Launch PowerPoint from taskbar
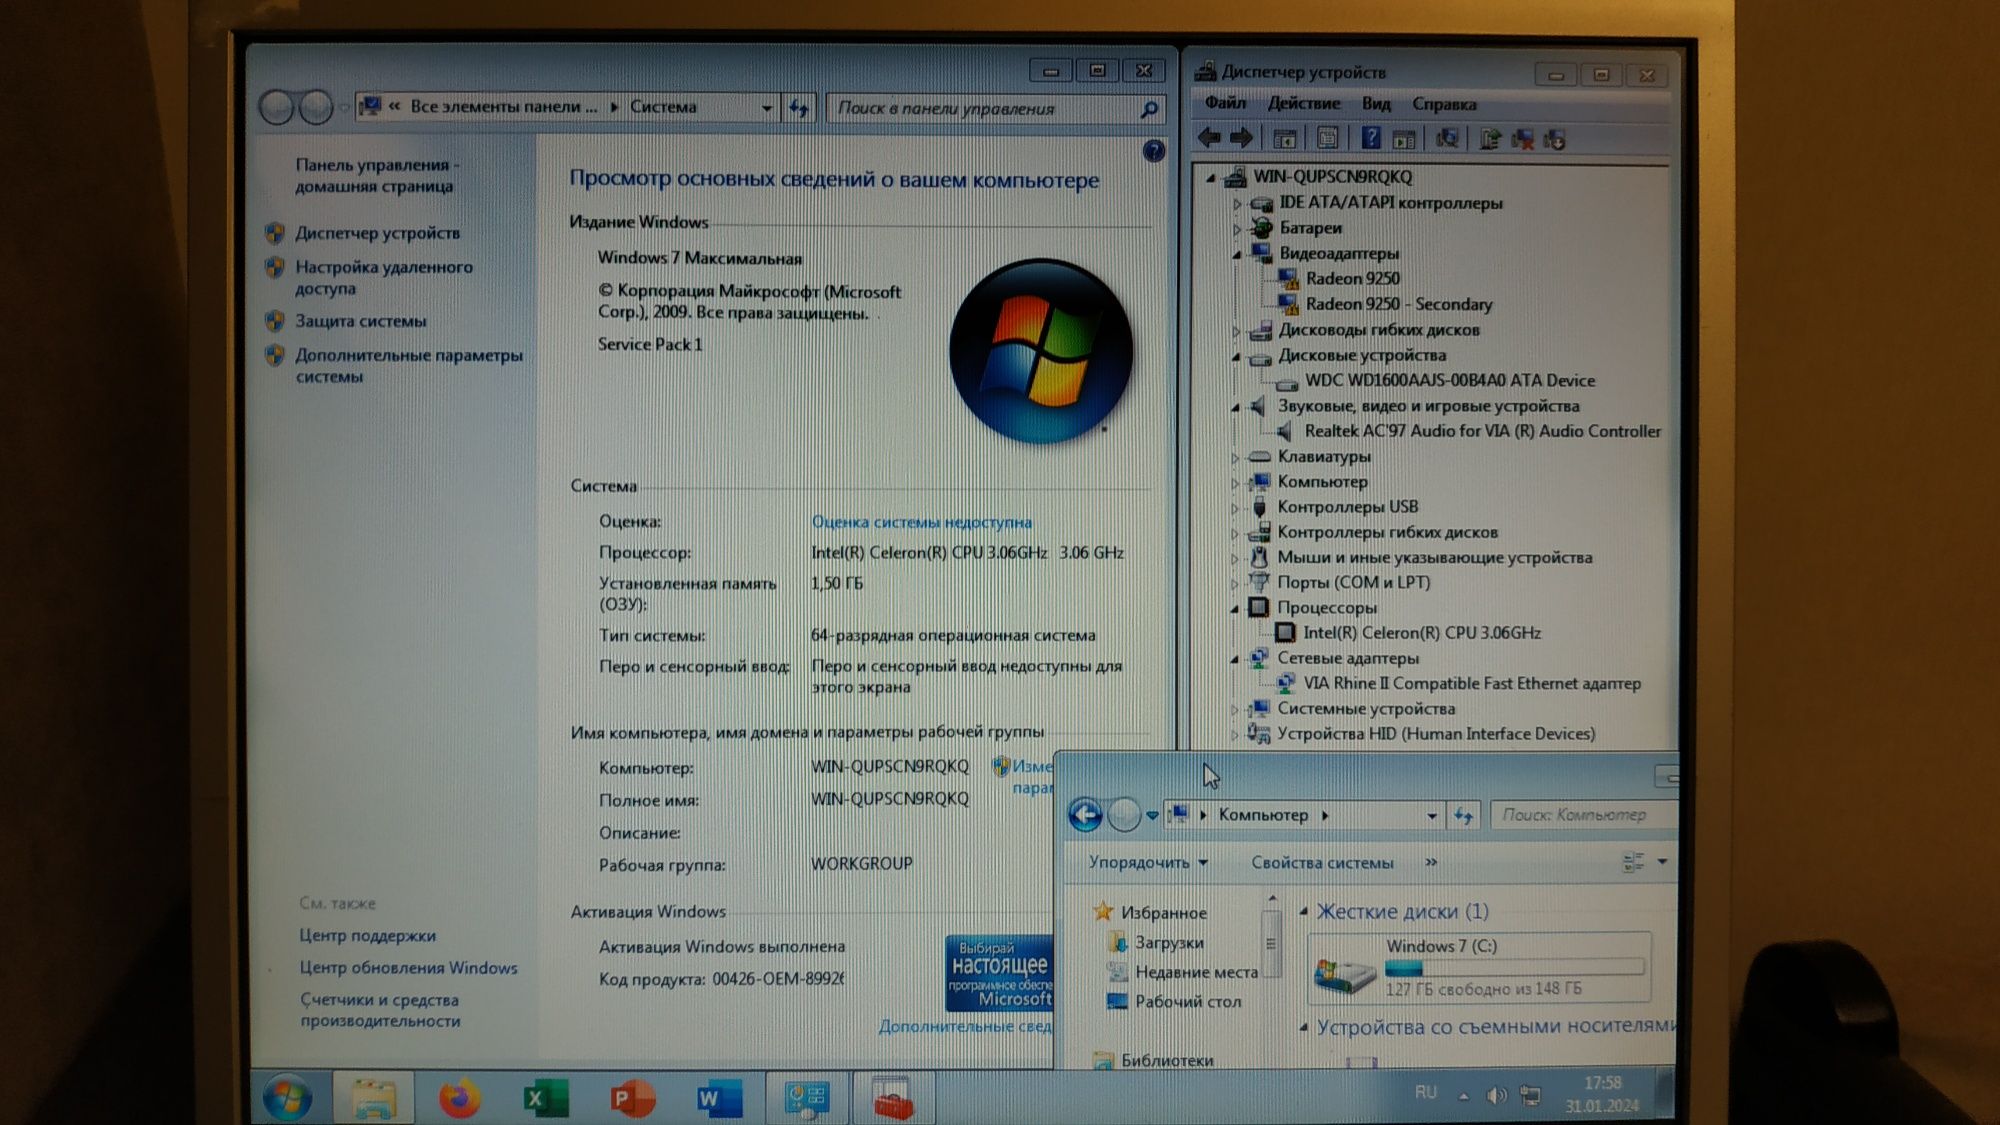The image size is (2000, 1125). pos(631,1099)
